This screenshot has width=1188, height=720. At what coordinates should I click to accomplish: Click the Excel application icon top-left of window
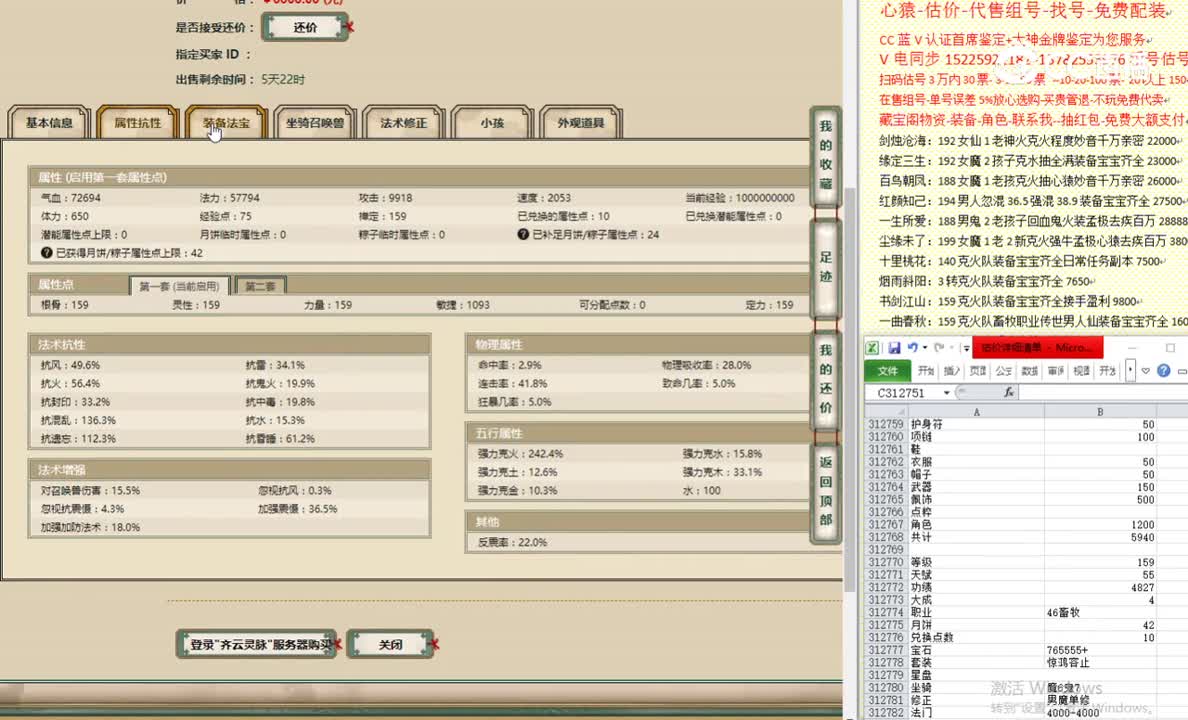coord(872,348)
